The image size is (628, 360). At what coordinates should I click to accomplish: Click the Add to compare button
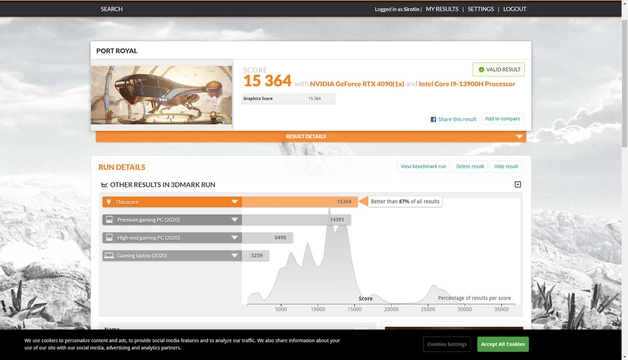(502, 119)
